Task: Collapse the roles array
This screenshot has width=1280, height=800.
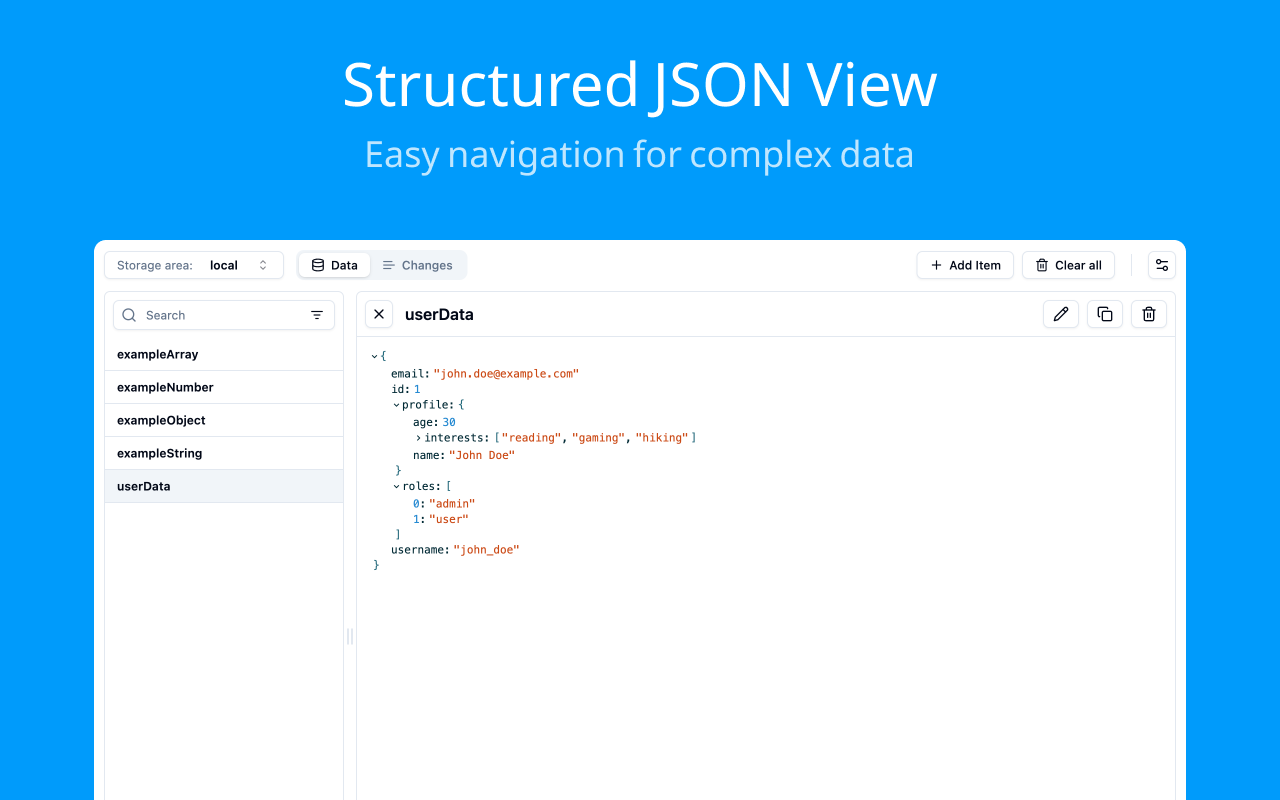Action: tap(396, 486)
